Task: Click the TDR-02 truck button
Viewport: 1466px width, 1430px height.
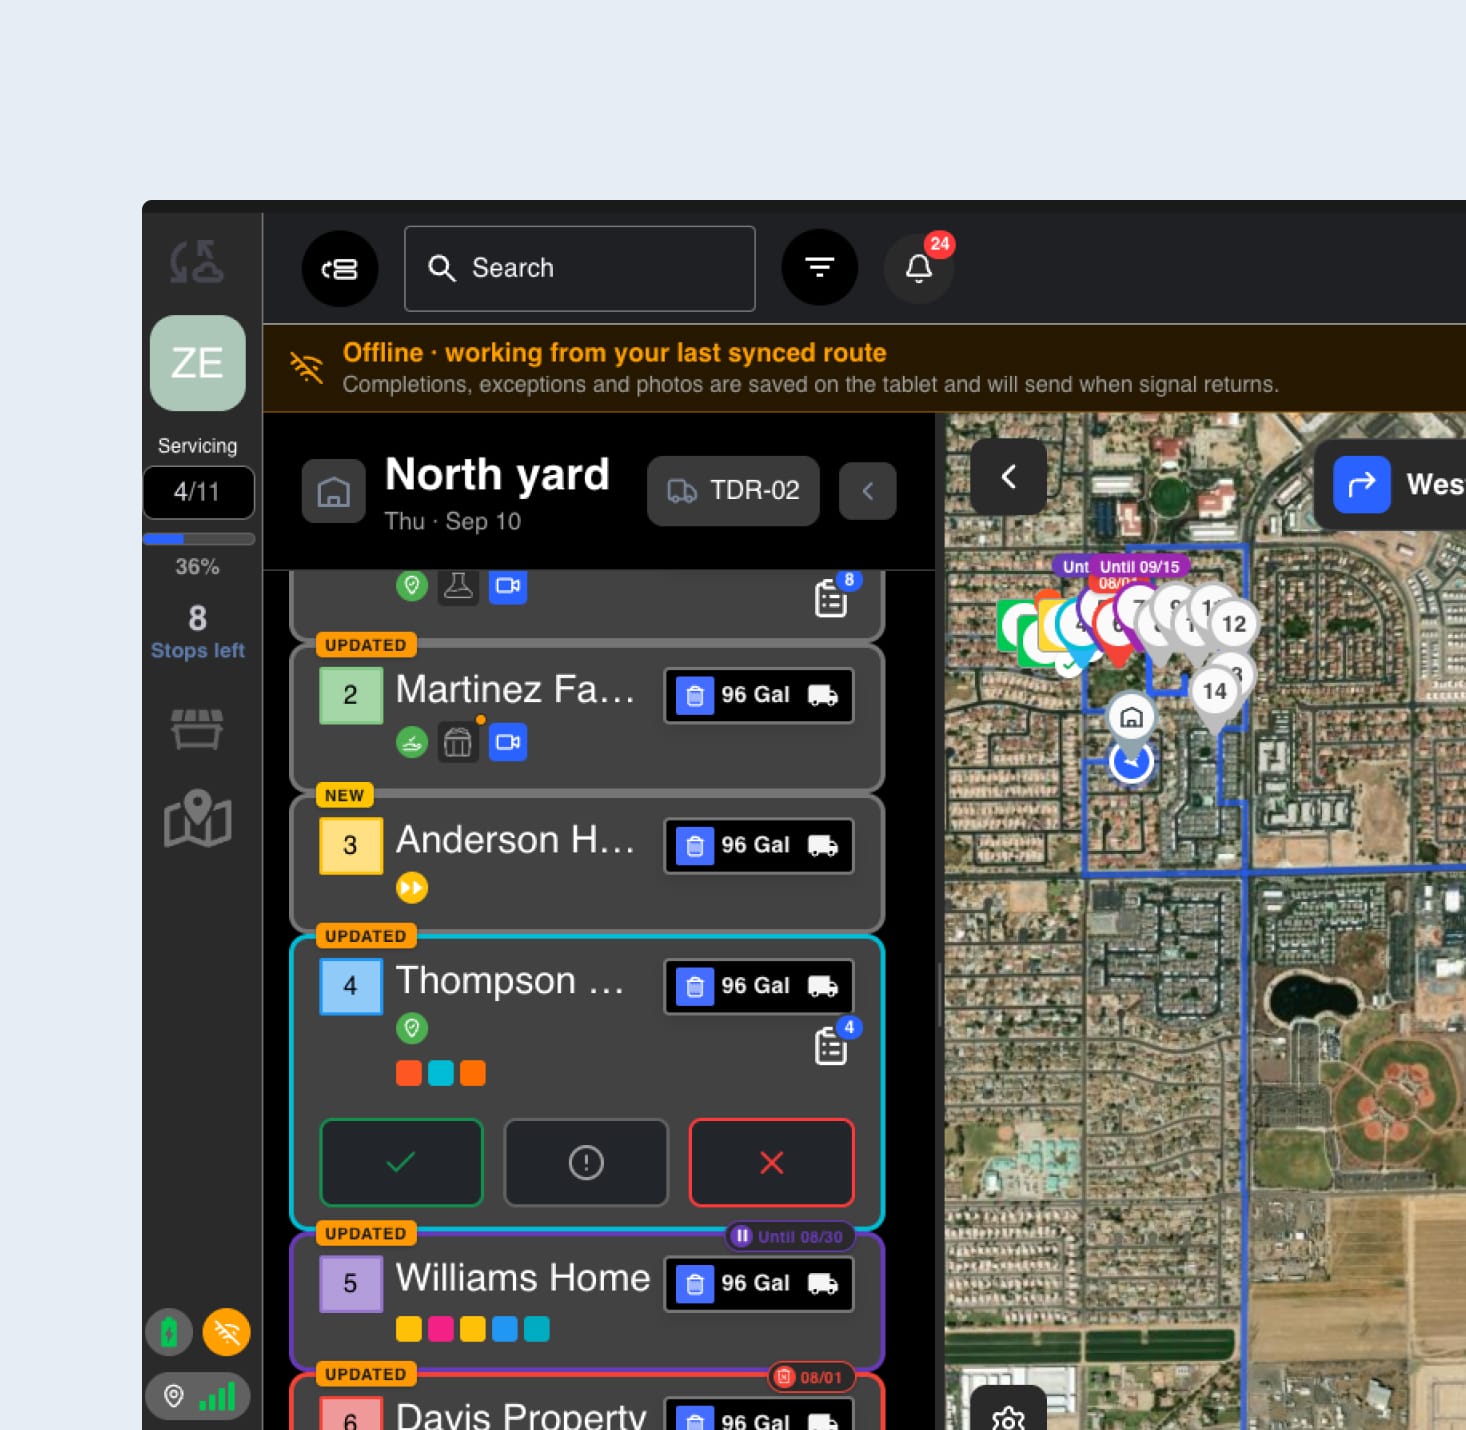Action: pyautogui.click(x=733, y=491)
